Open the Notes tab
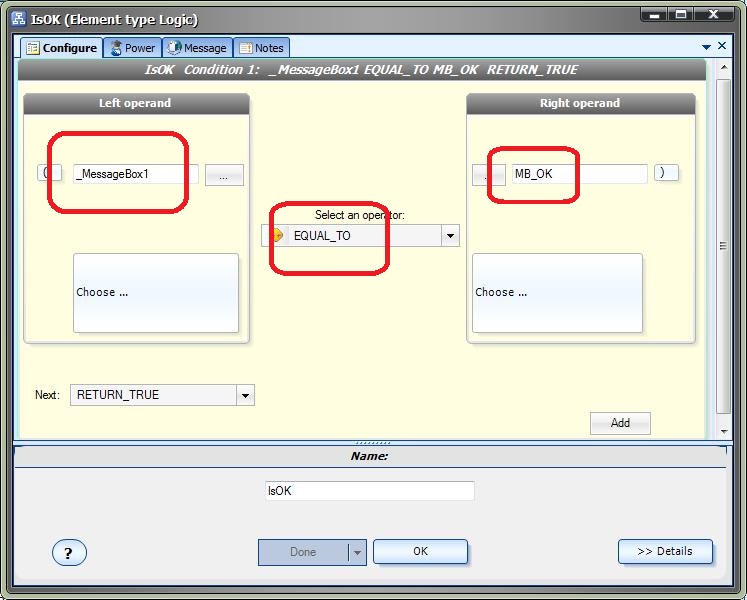The image size is (747, 600). [262, 48]
